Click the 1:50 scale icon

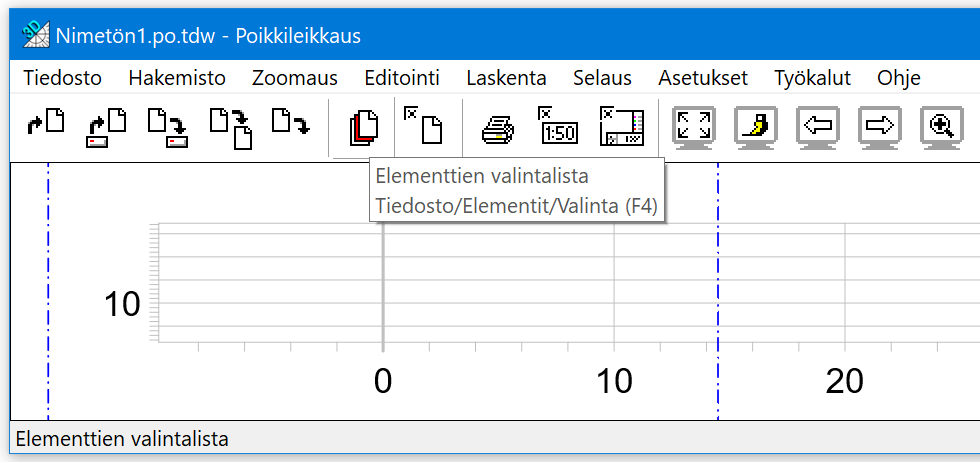click(558, 127)
